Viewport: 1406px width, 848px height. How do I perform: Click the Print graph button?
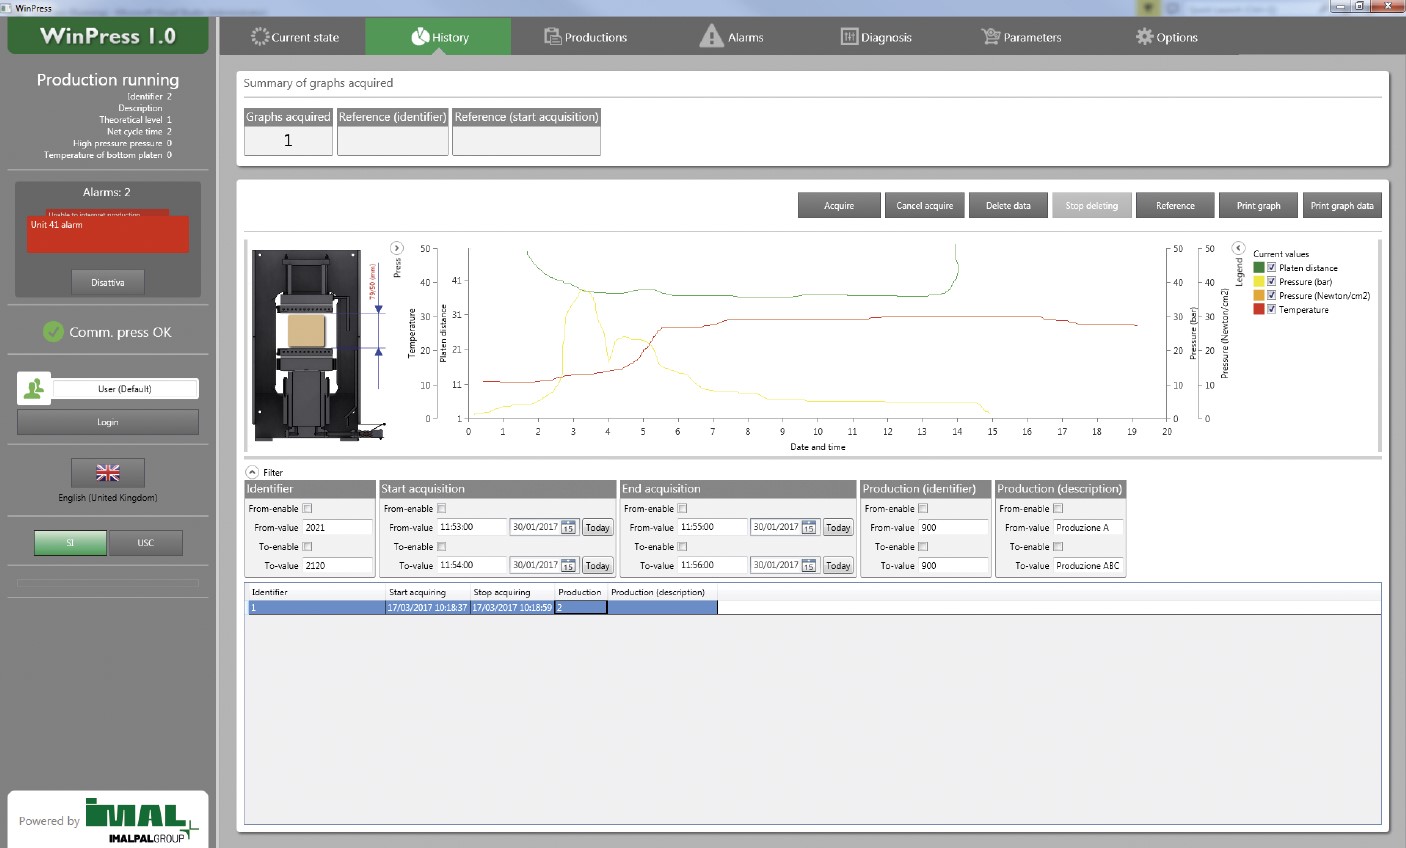(1258, 205)
